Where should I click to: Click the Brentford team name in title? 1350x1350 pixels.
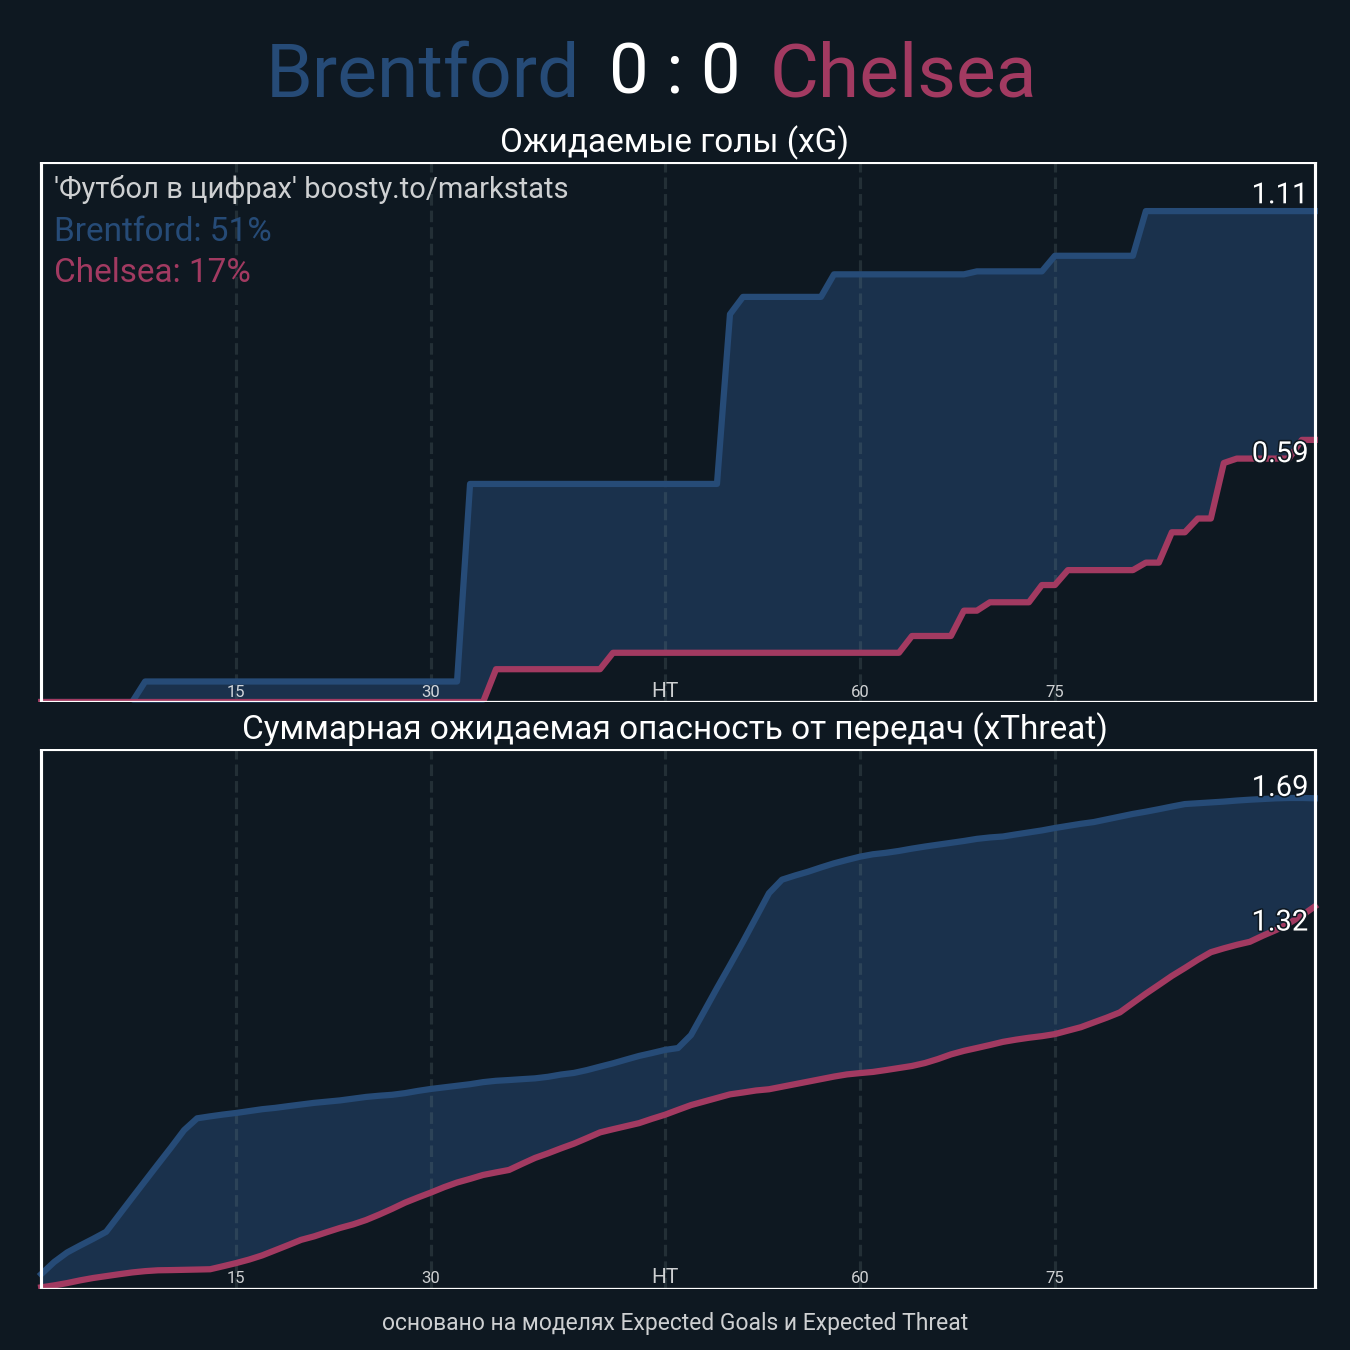pyautogui.click(x=422, y=72)
